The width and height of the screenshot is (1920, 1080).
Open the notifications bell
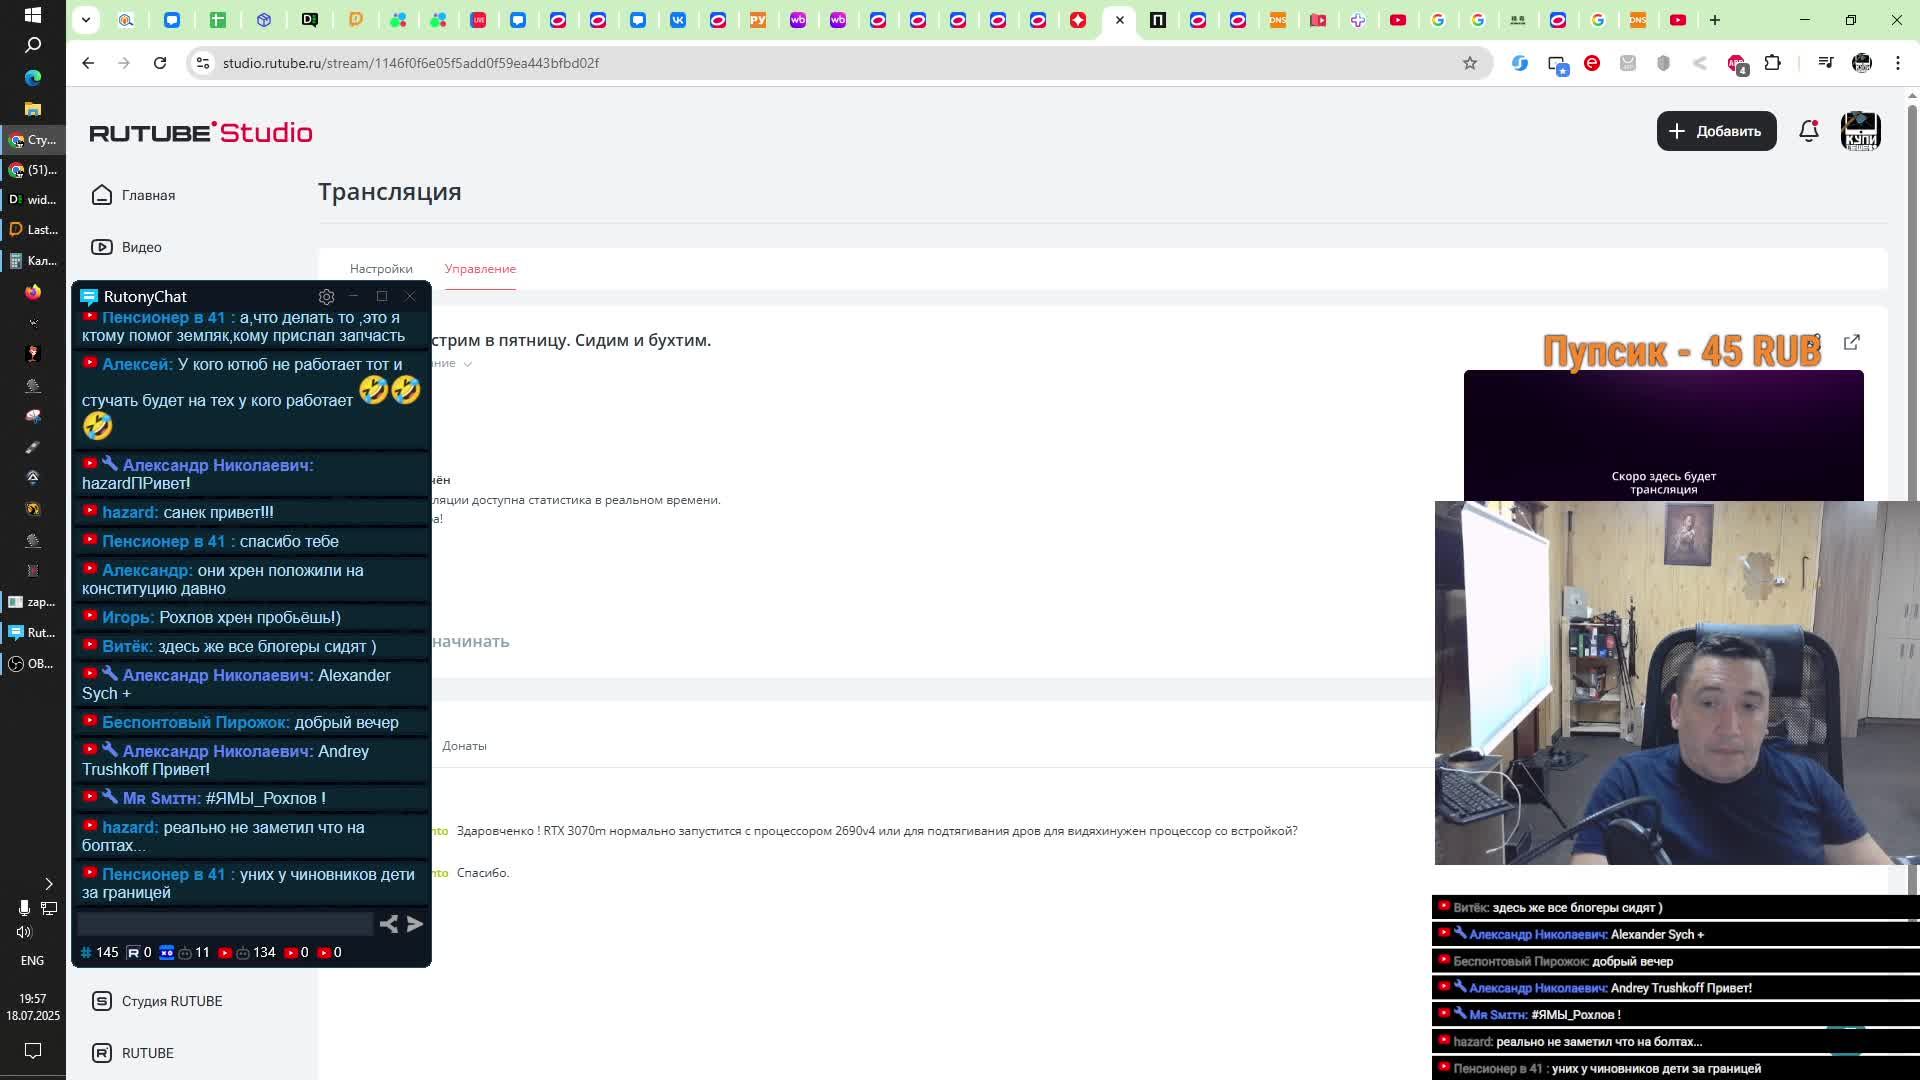pos(1808,131)
